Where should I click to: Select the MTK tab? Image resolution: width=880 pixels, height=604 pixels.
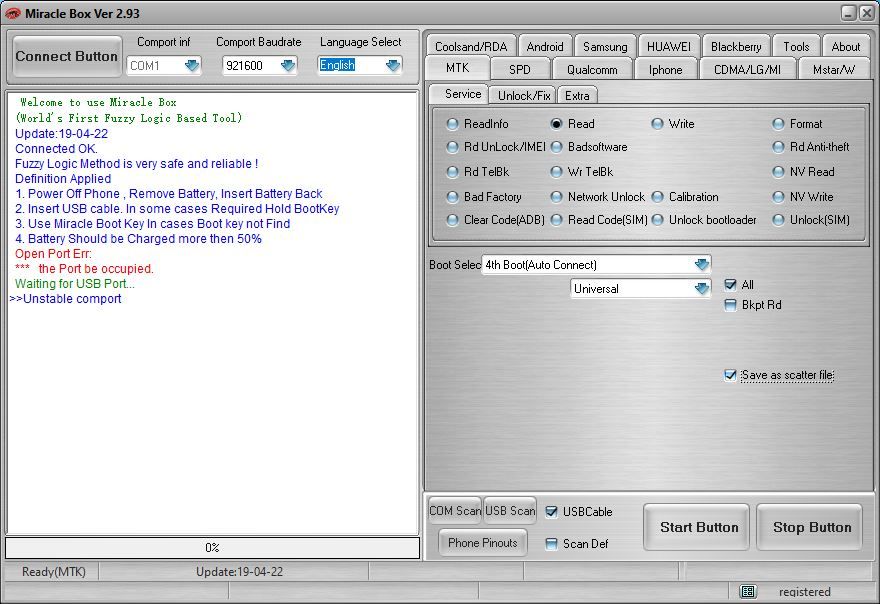coord(457,68)
